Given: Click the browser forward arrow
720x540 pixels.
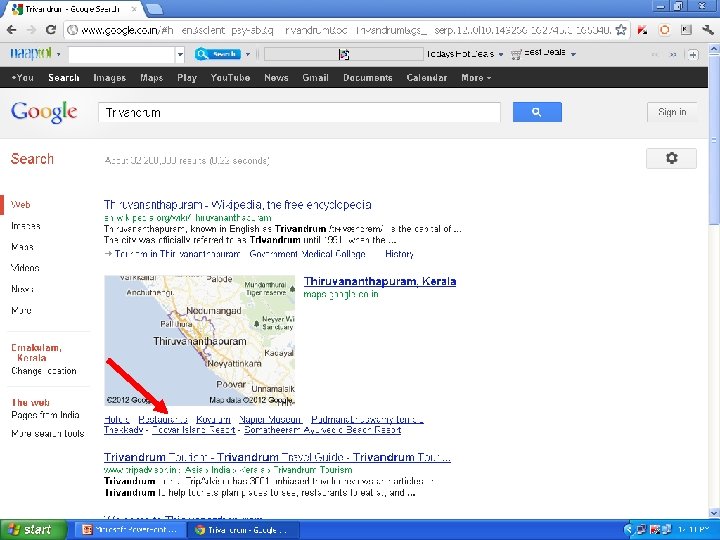Looking at the screenshot, I should point(31,30).
